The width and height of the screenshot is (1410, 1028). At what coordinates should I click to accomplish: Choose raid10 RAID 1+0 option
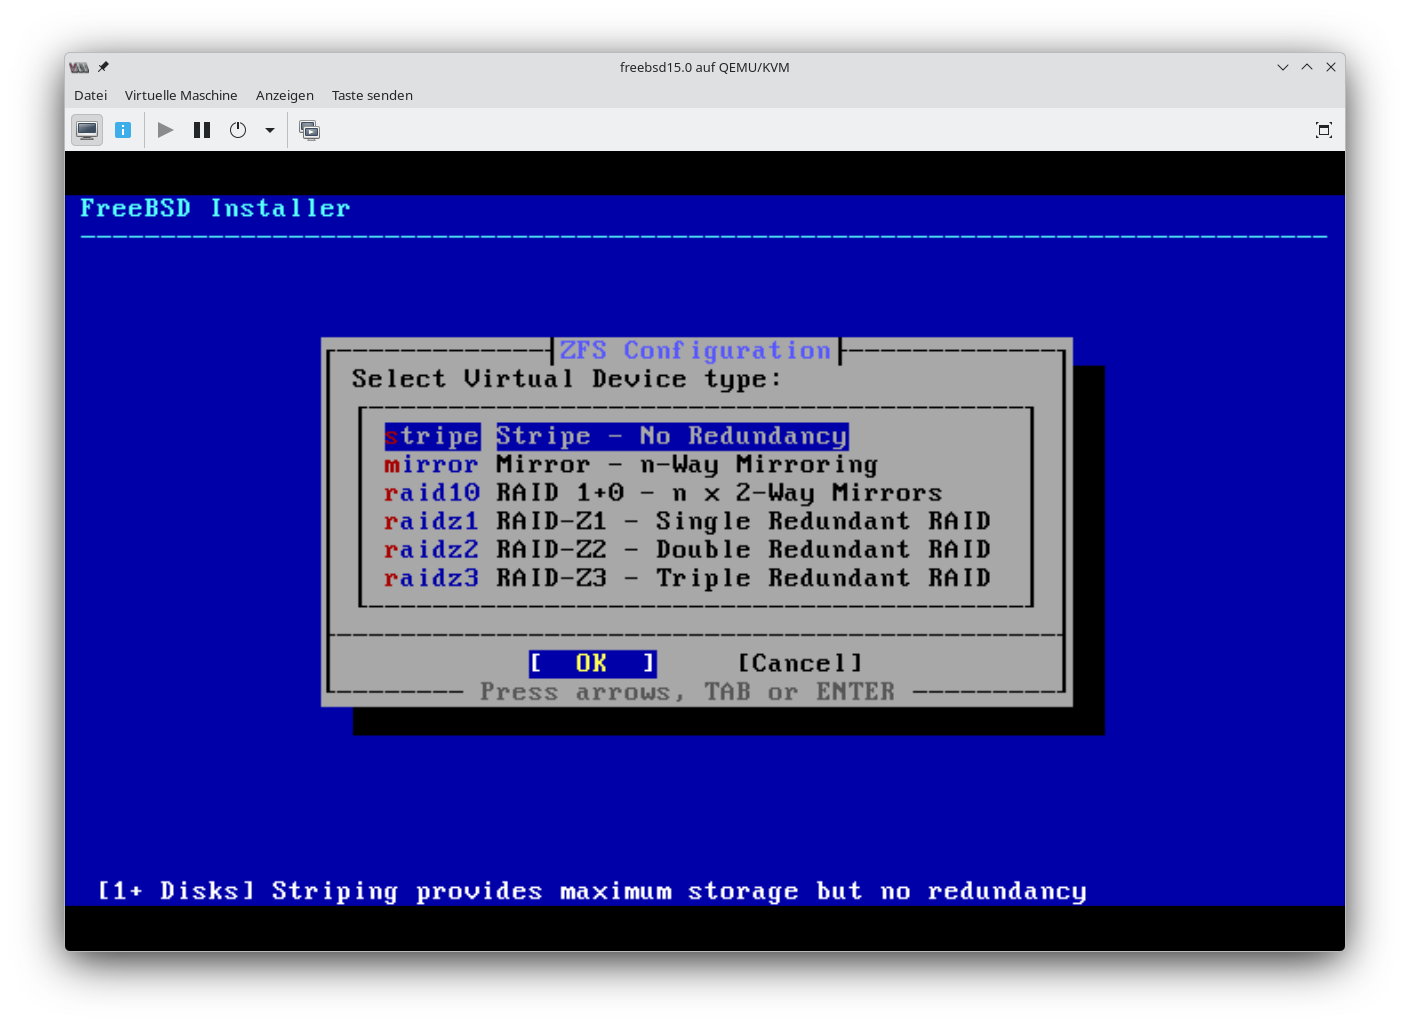[x=662, y=493]
